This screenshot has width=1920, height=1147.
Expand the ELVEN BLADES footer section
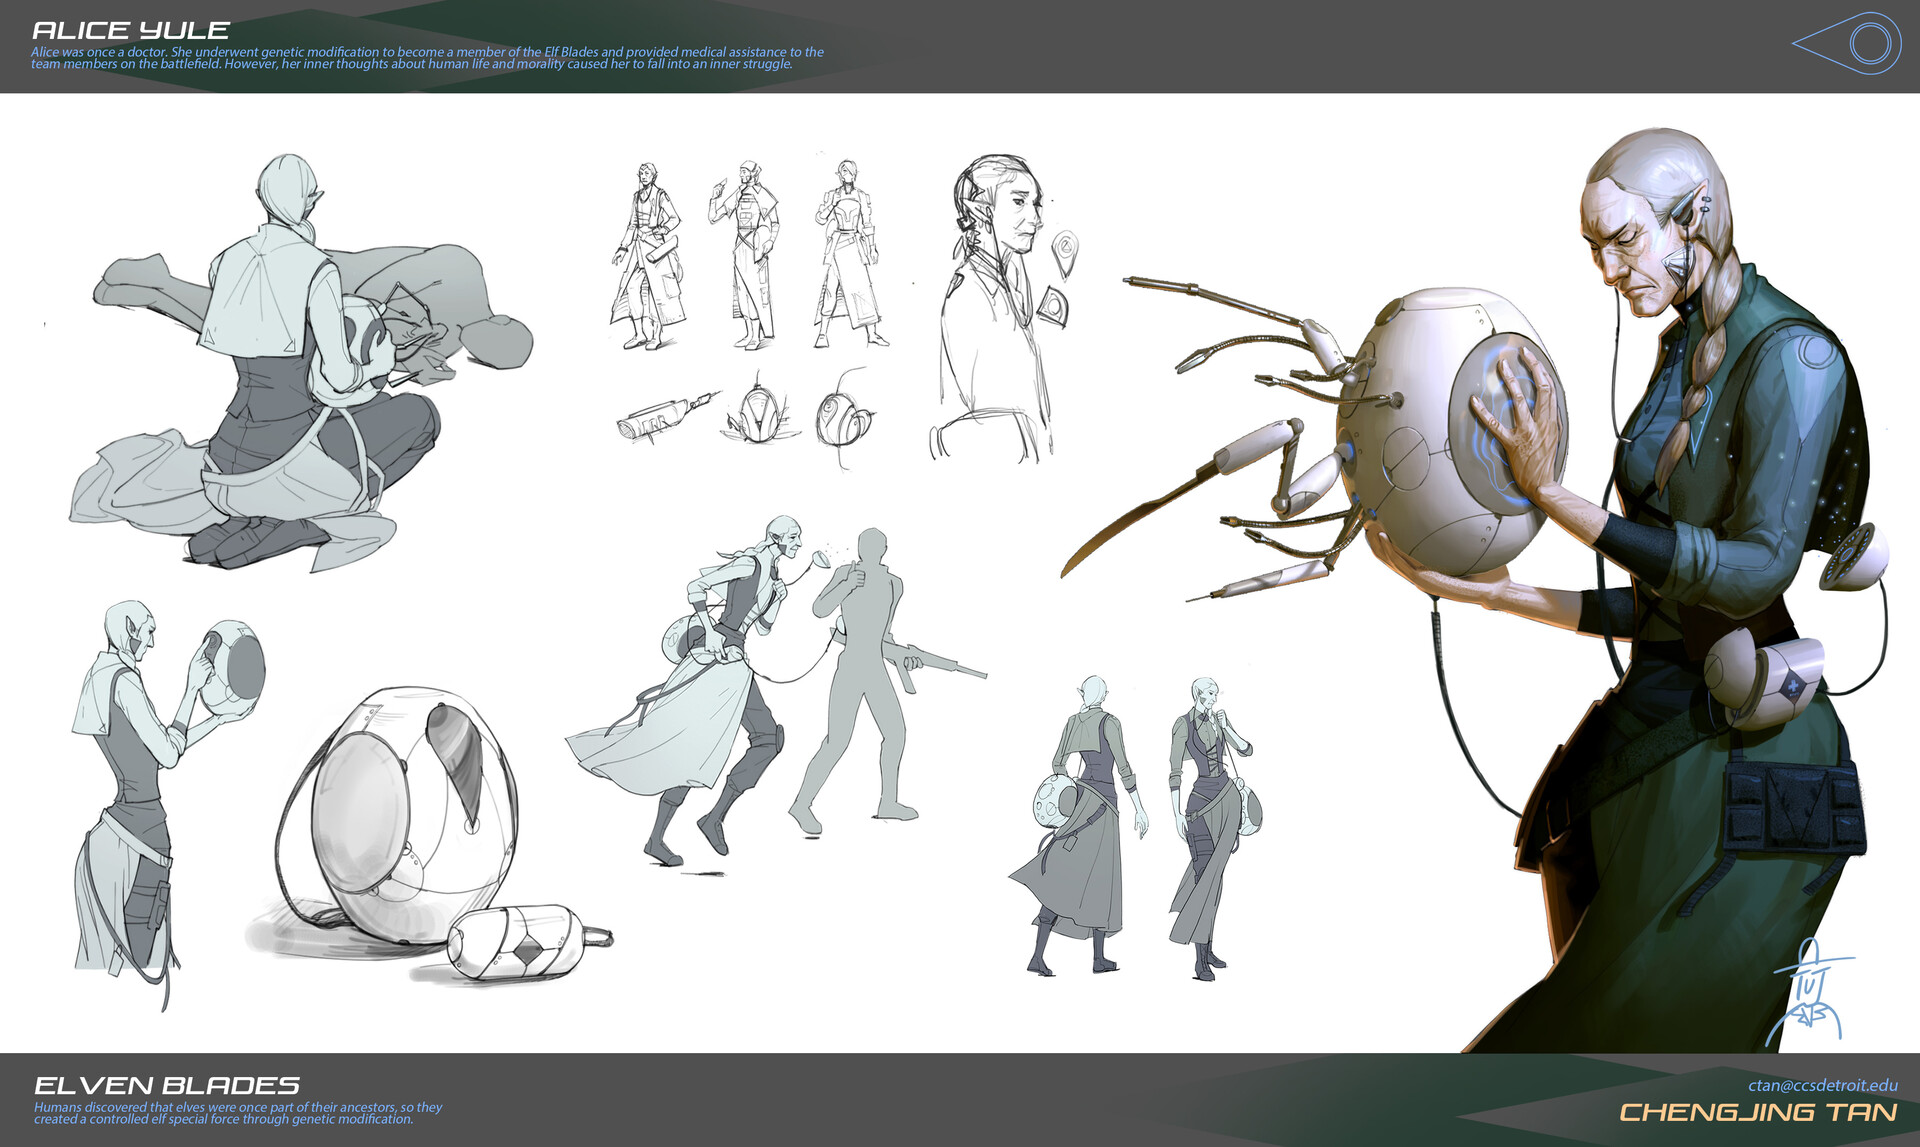[165, 1085]
